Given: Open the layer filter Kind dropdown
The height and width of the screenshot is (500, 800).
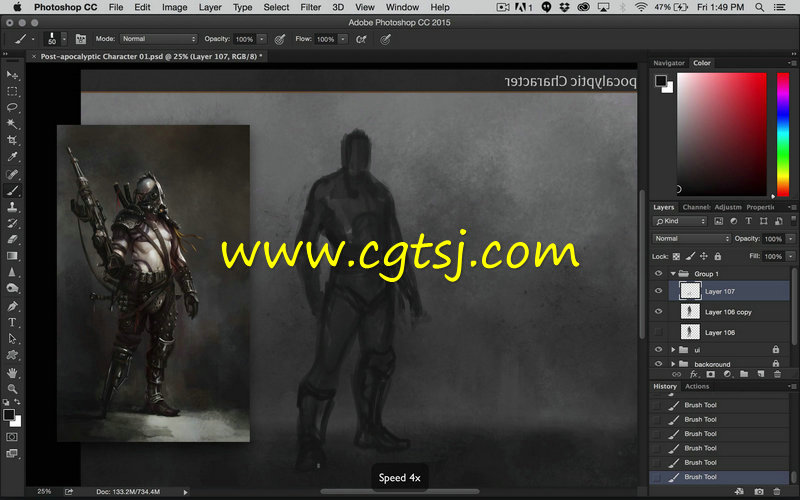Looking at the screenshot, I should (x=679, y=221).
